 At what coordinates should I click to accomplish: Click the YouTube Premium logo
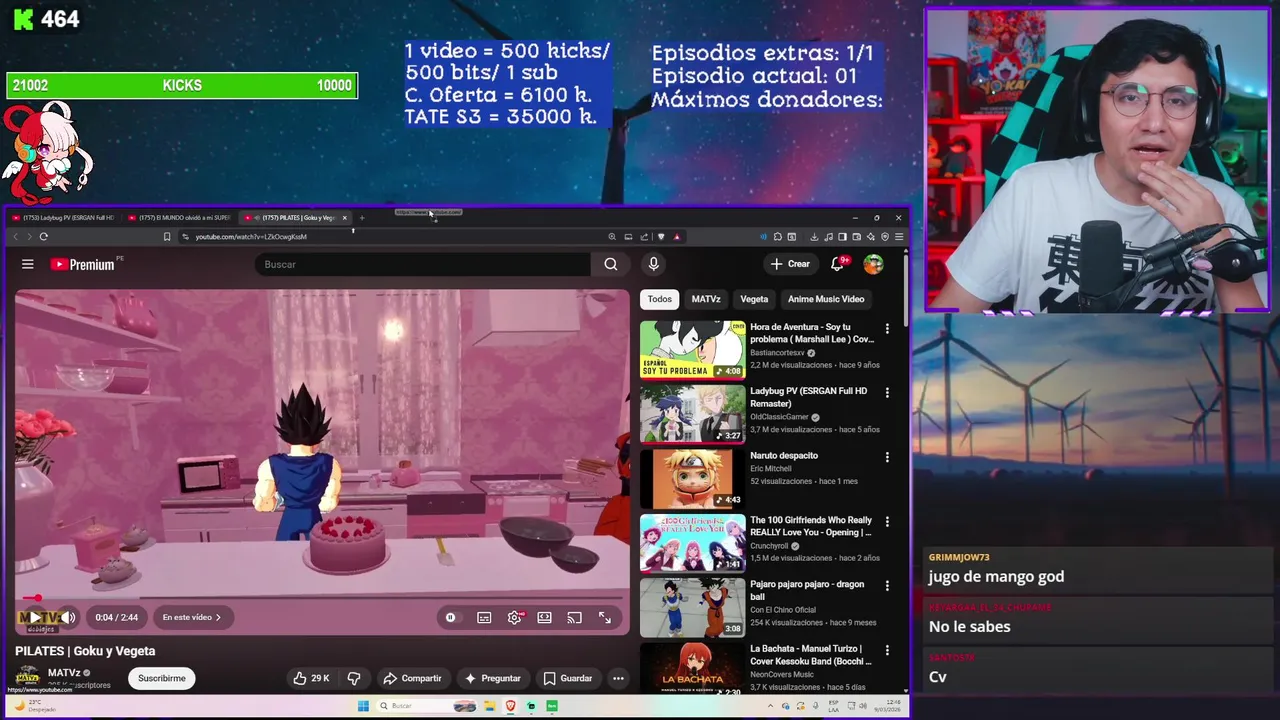point(85,264)
